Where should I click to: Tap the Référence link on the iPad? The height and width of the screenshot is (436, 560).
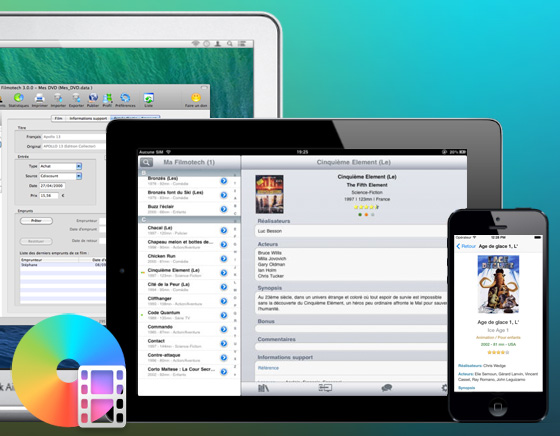pos(268,368)
